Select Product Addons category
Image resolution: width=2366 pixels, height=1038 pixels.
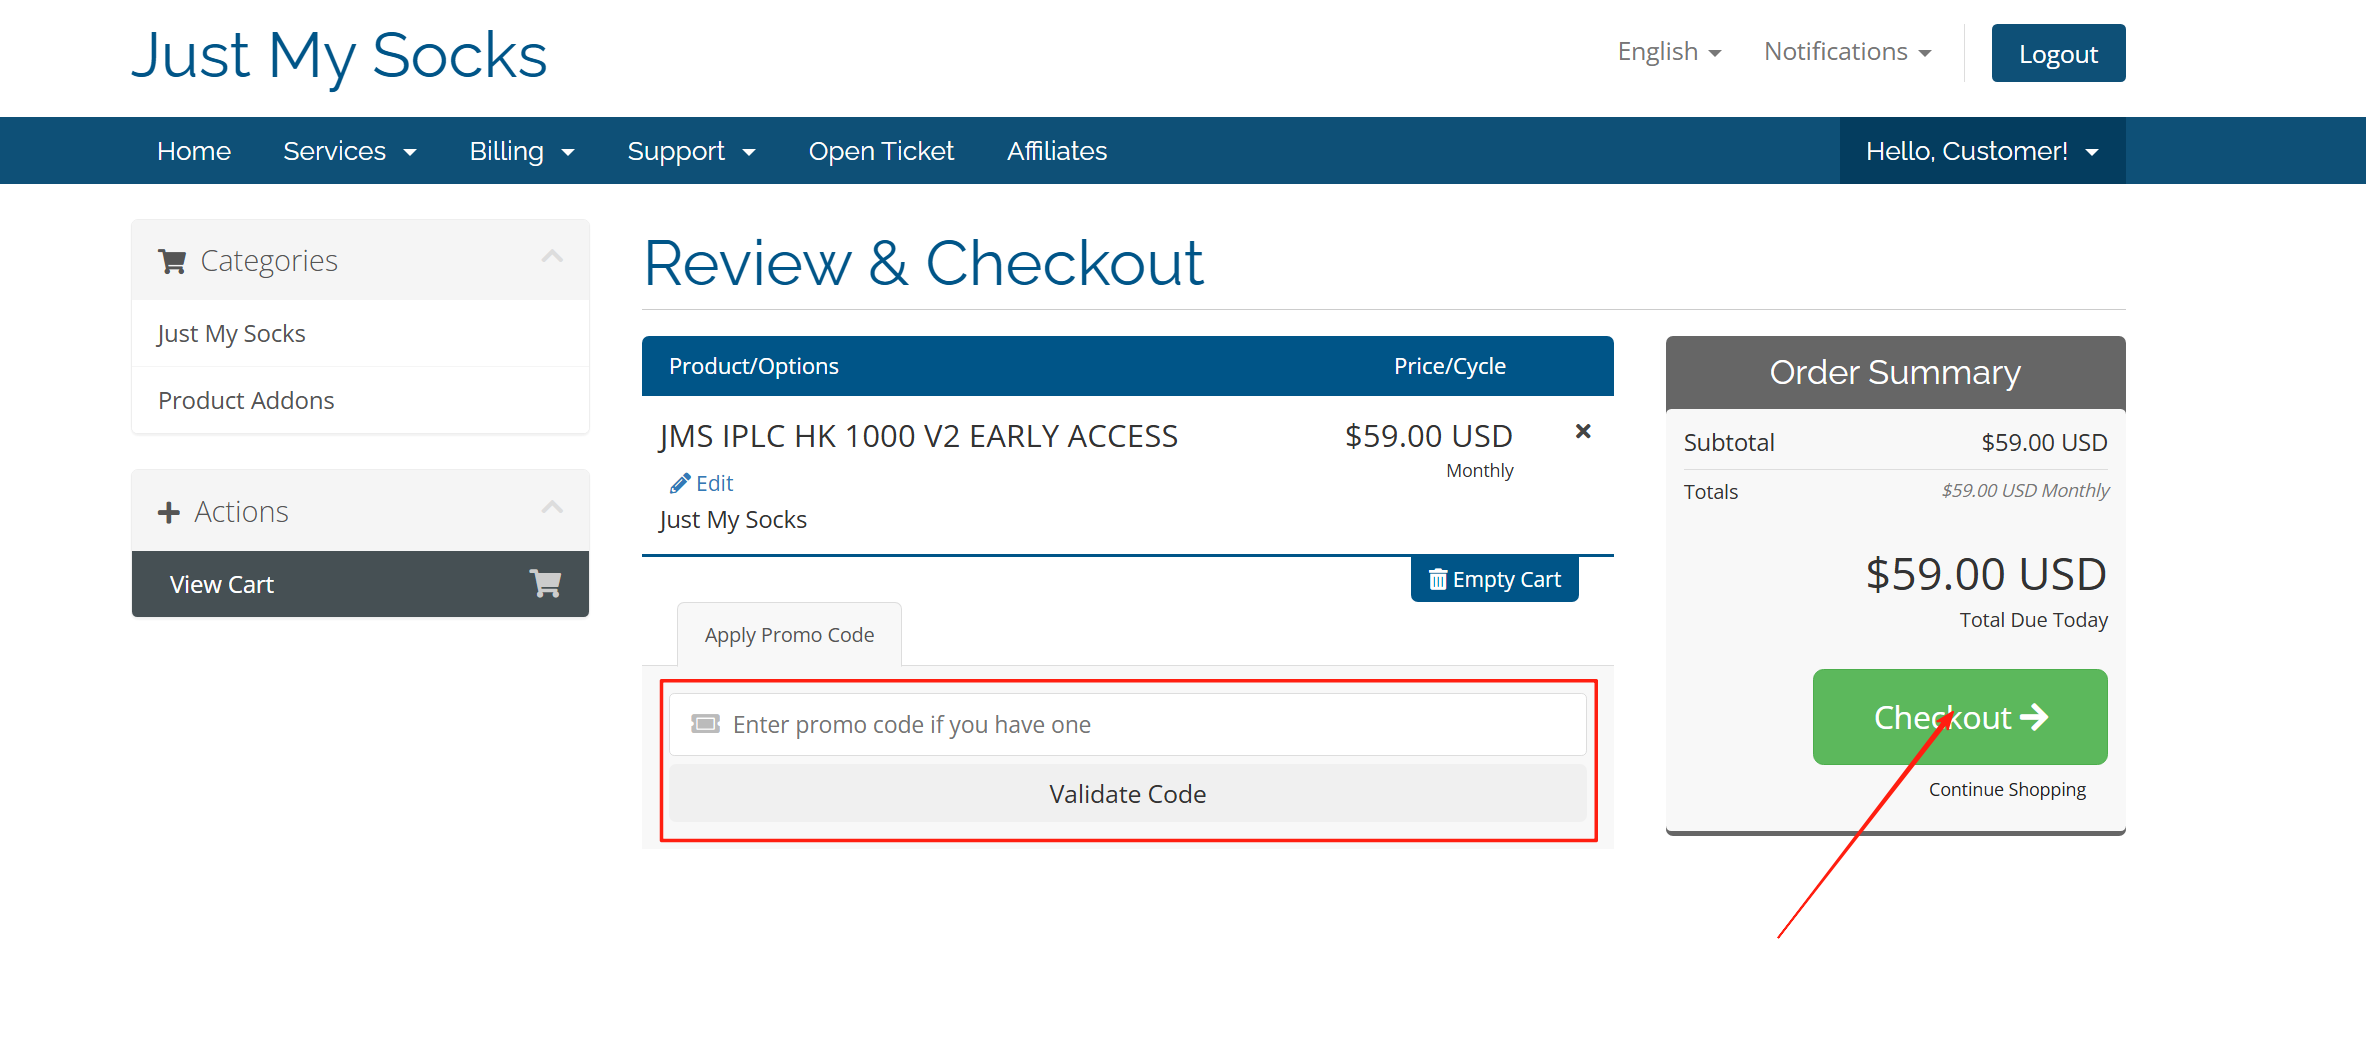coord(360,400)
